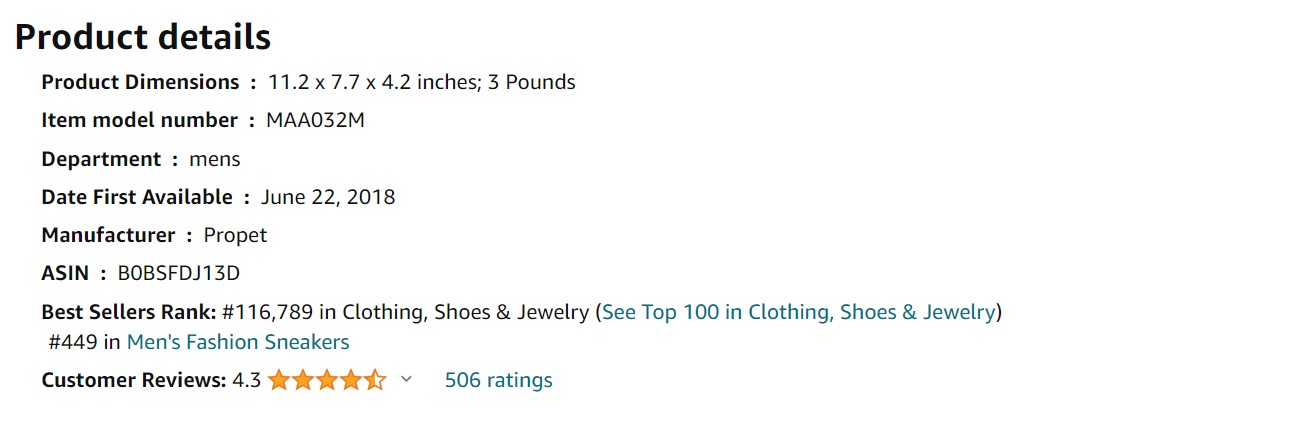Click the orange star rating icons

pyautogui.click(x=327, y=380)
